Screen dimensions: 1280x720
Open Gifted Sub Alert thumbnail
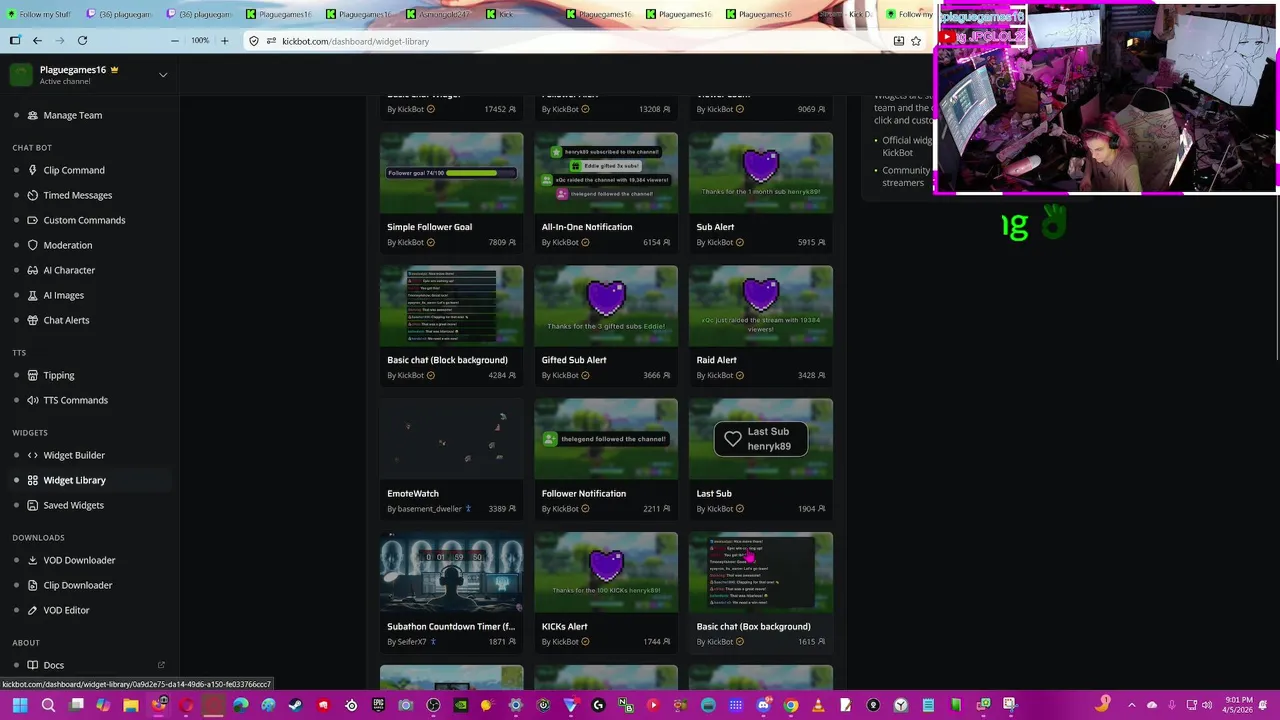pyautogui.click(x=606, y=305)
